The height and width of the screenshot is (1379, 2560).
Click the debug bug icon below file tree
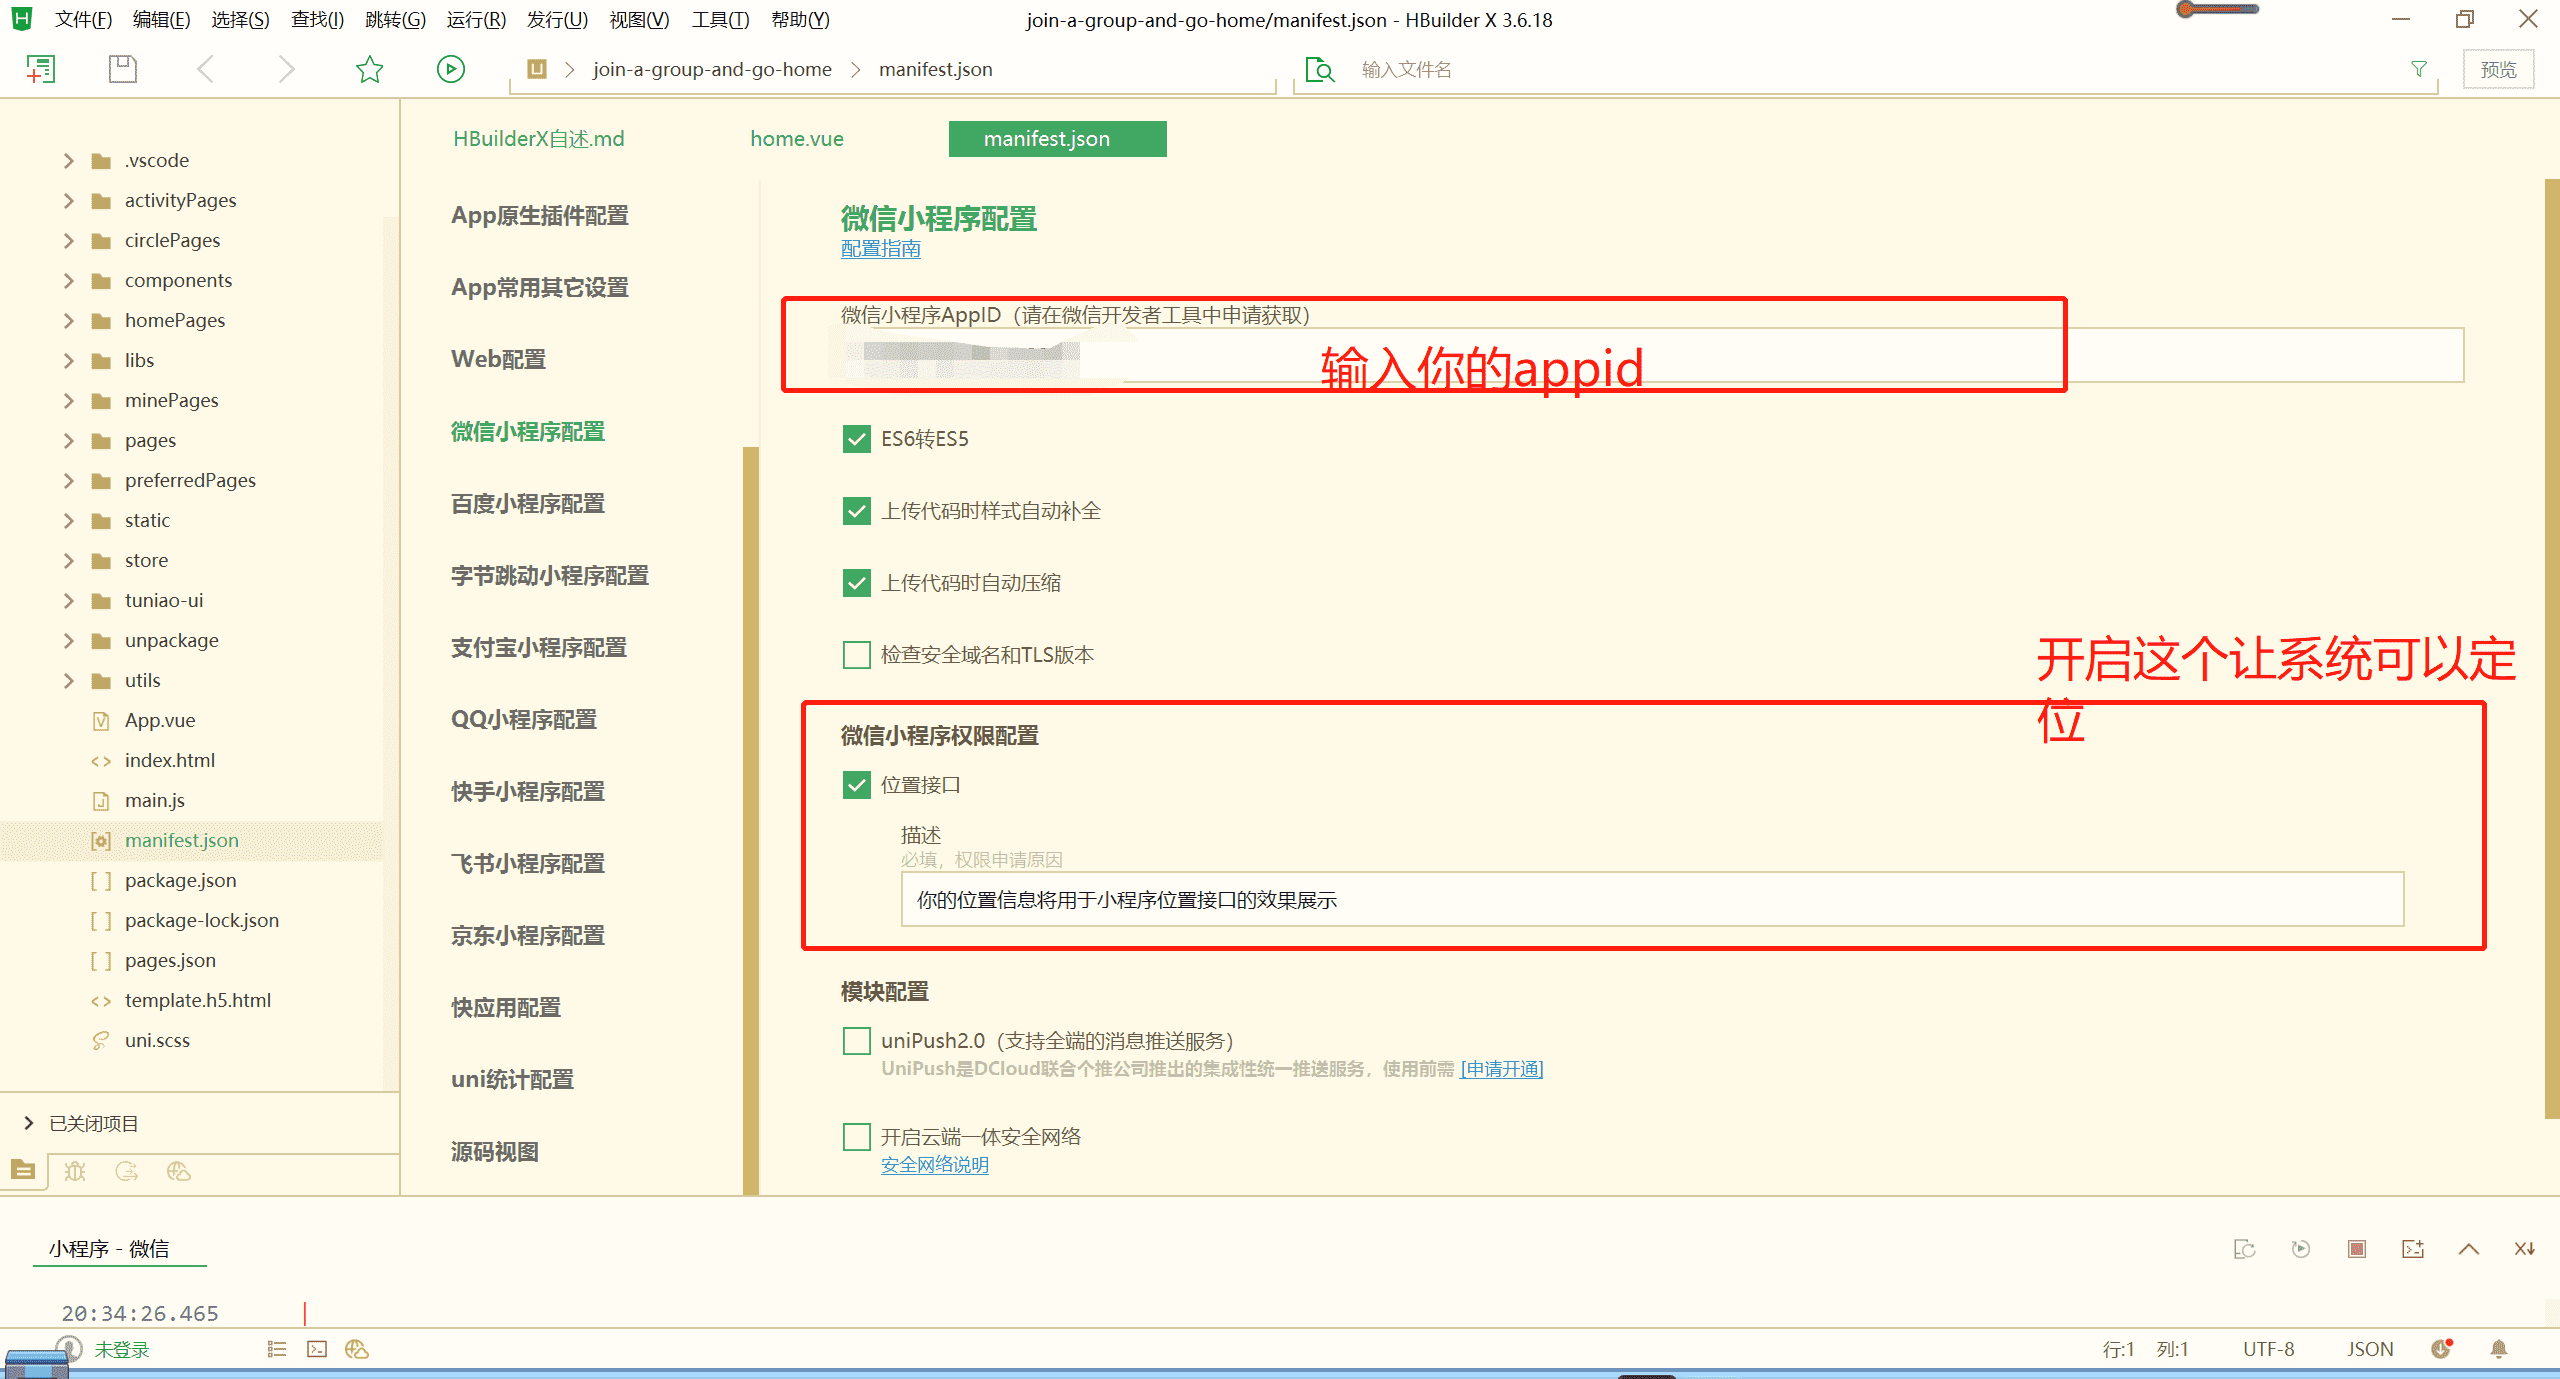[75, 1170]
